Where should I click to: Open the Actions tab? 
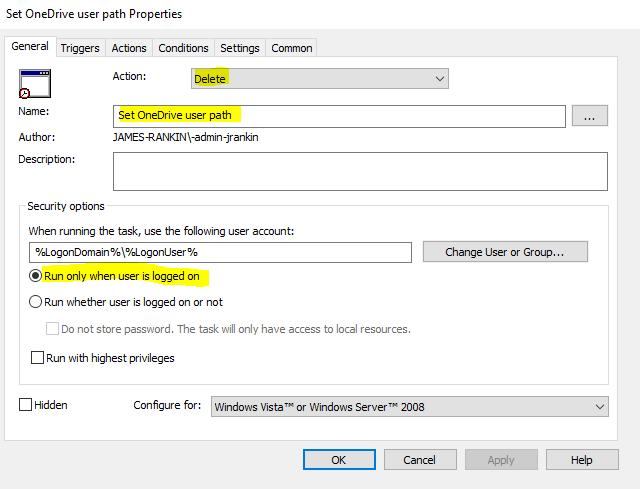point(129,48)
